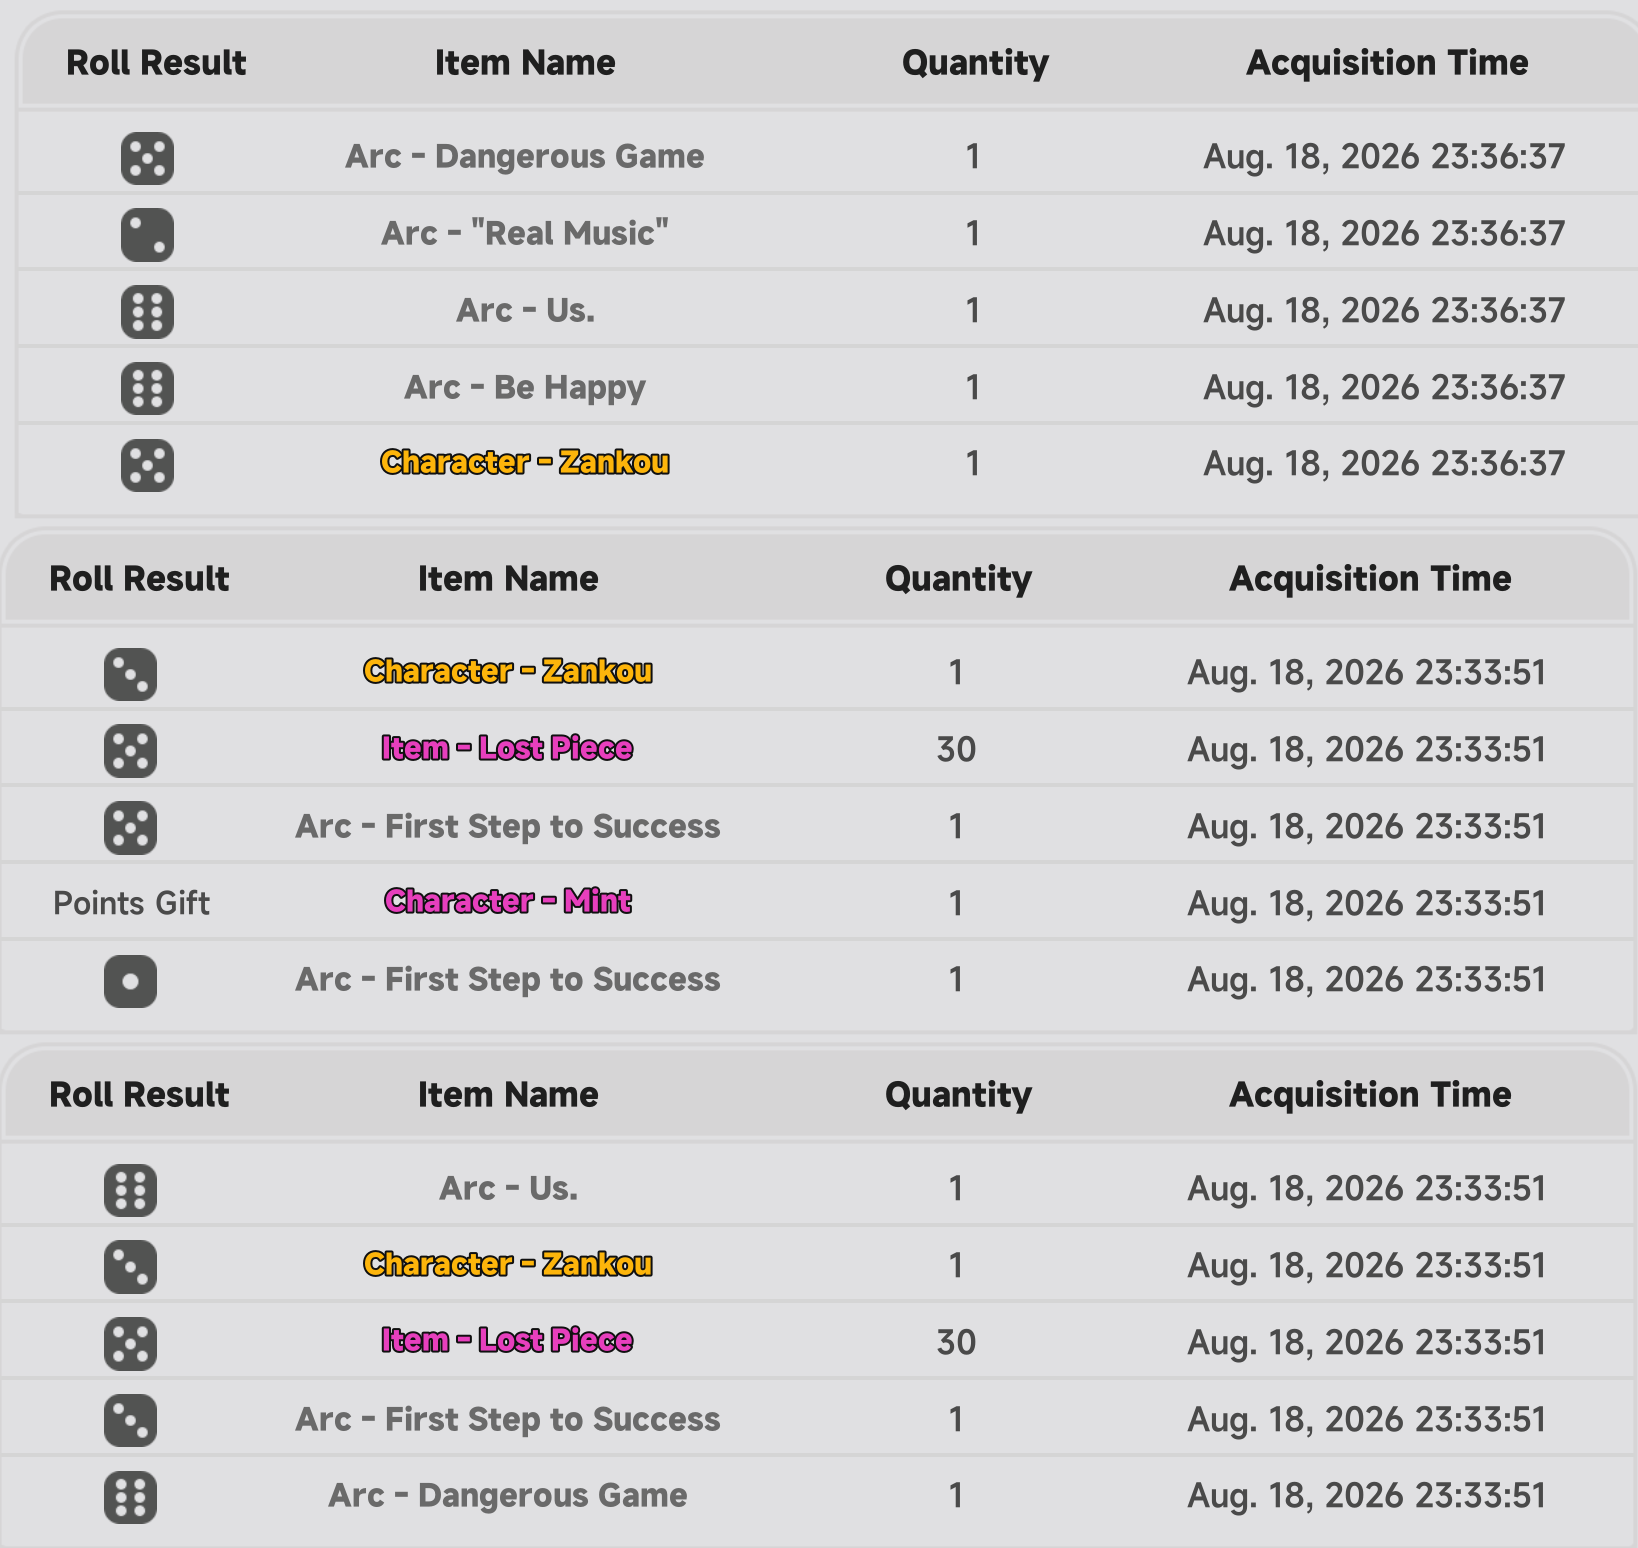This screenshot has width=1638, height=1548.
Task: Click dice icon for Arc - Us. at 23:36:37
Action: click(147, 311)
